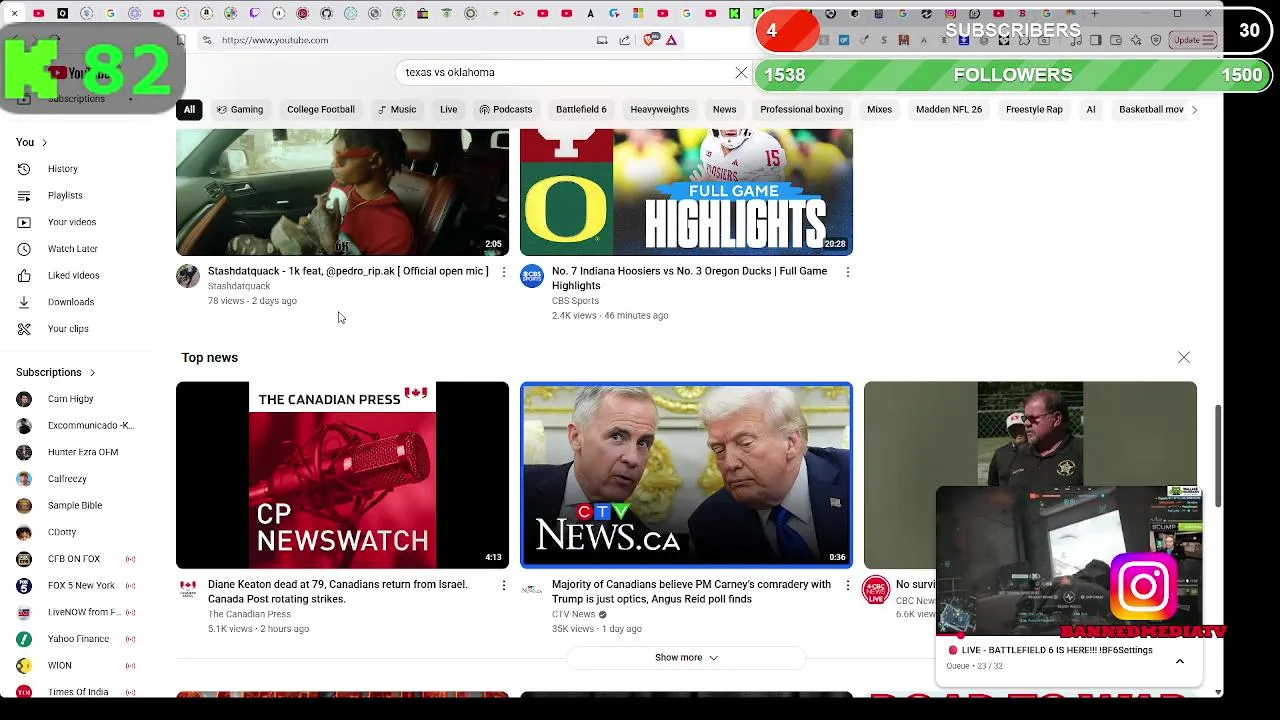Select the Music filter chip
1280x720 pixels.
point(397,109)
